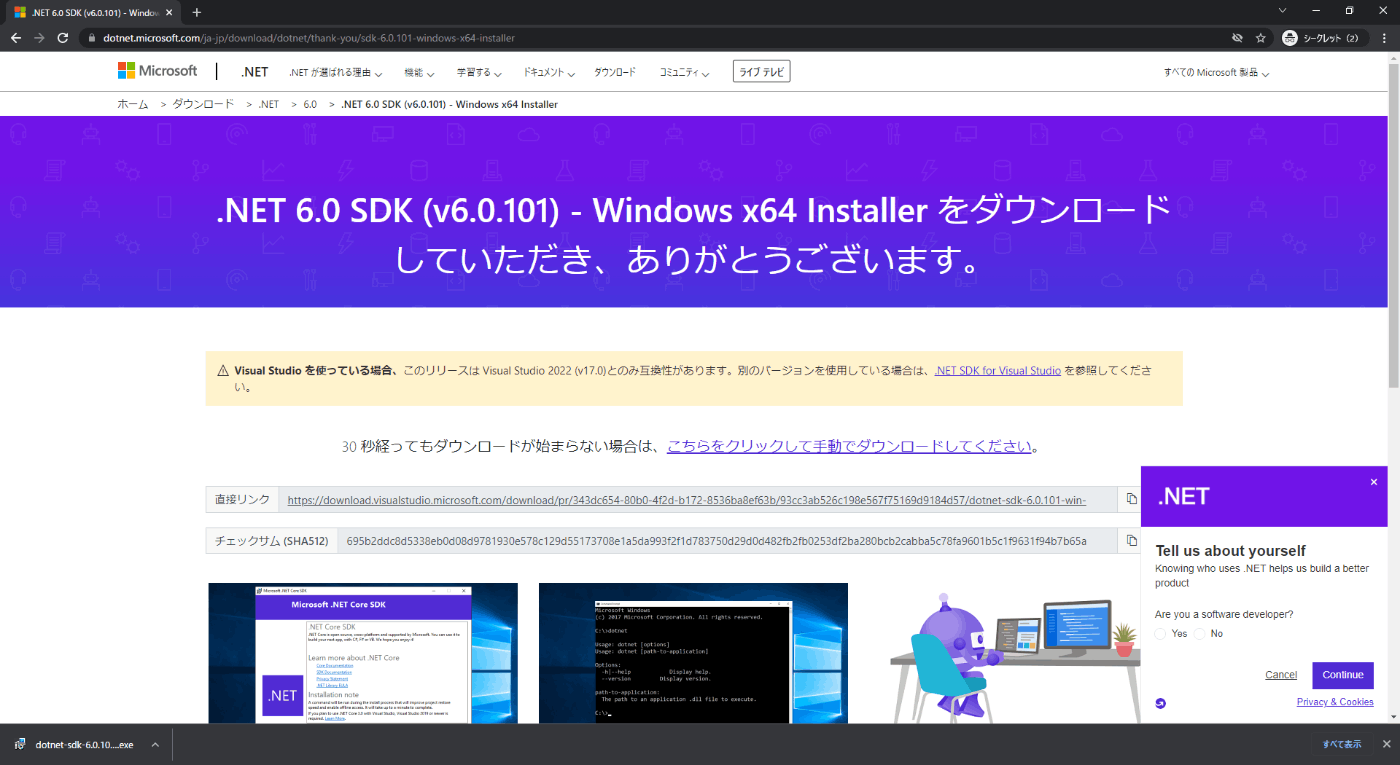Open the command prompt screenshot

pyautogui.click(x=693, y=653)
